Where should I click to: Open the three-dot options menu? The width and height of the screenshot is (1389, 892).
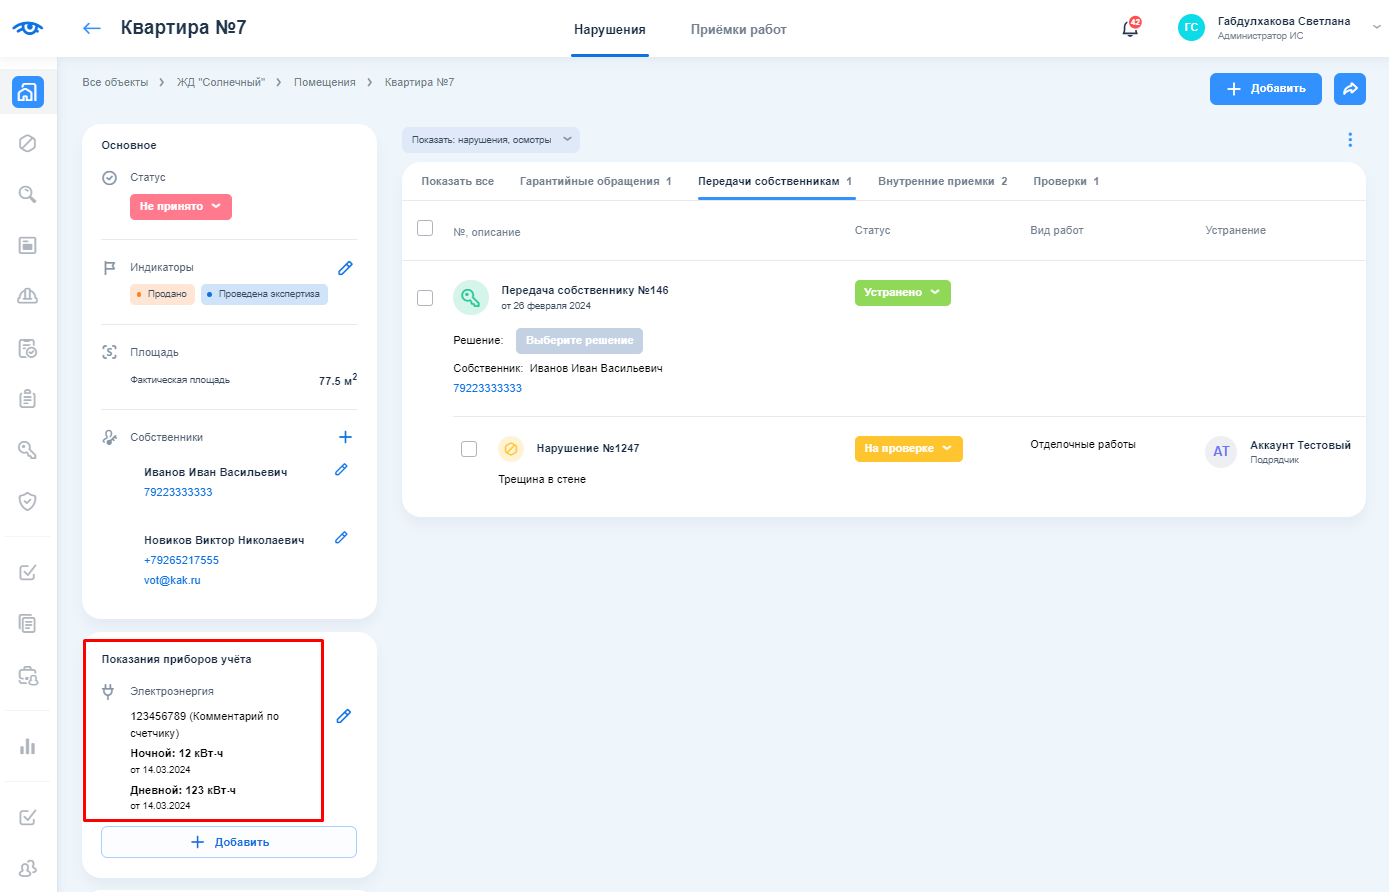pos(1349,140)
